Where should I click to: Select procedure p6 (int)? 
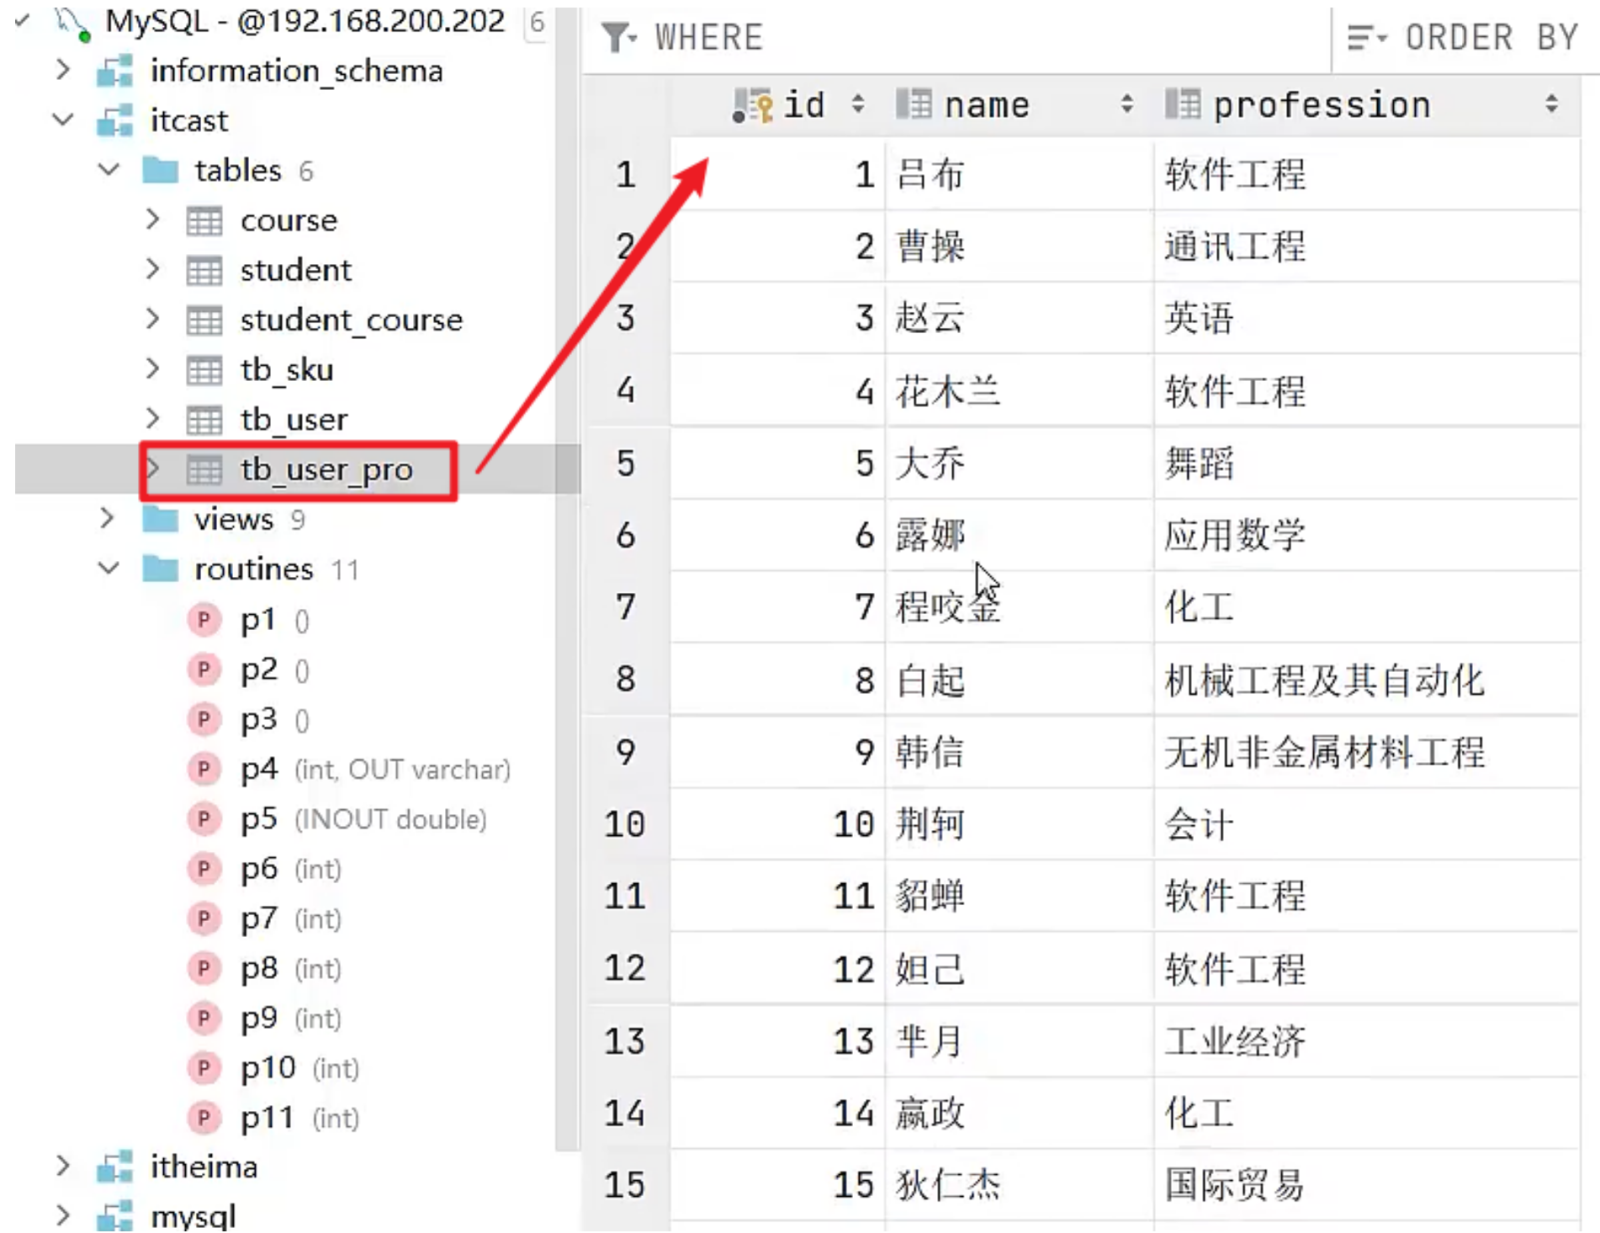tap(291, 869)
